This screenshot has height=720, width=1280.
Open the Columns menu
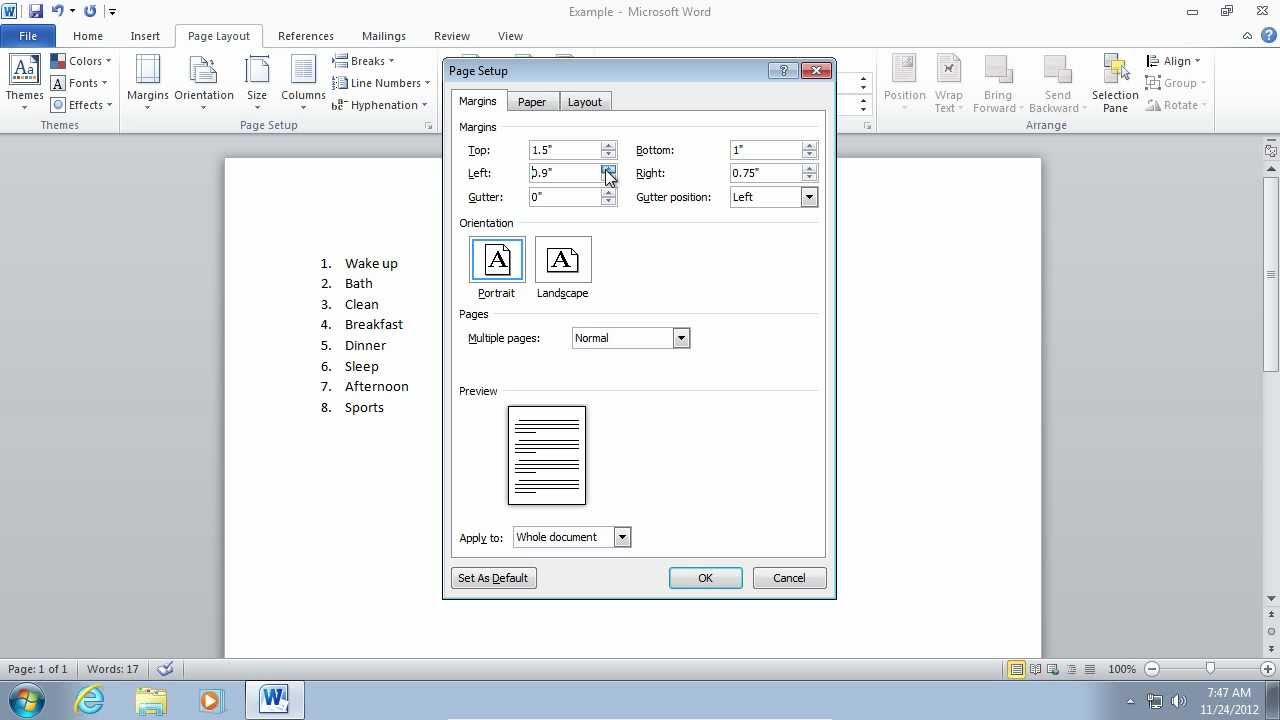coord(303,83)
